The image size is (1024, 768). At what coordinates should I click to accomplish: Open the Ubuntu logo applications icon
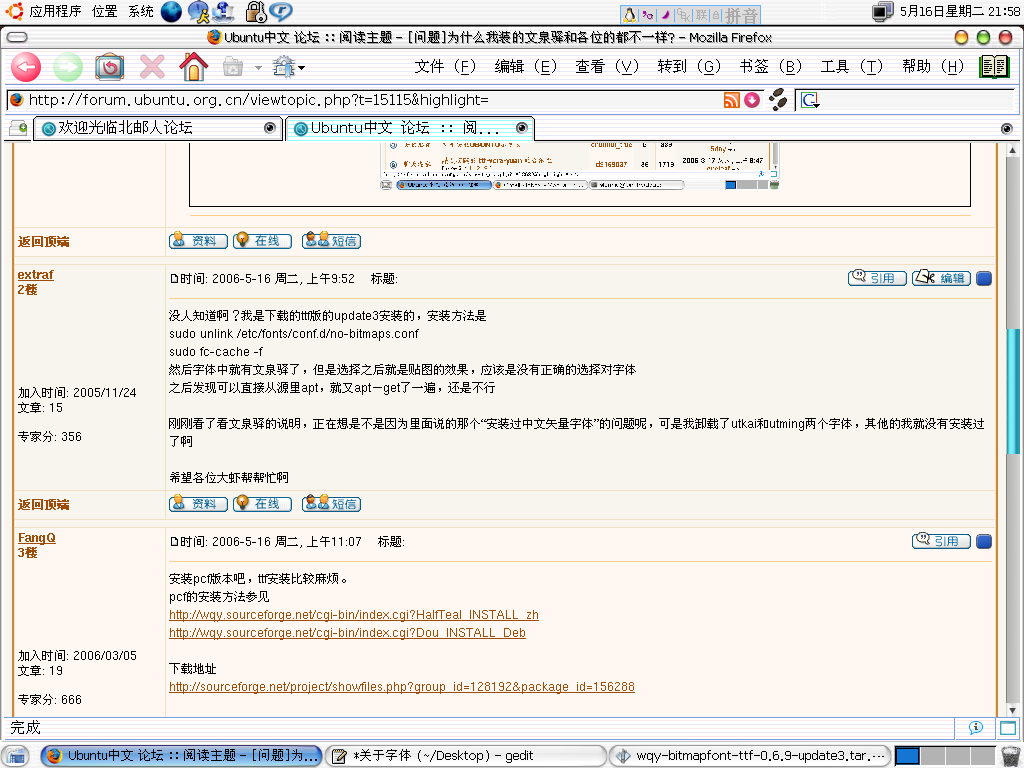(x=14, y=10)
